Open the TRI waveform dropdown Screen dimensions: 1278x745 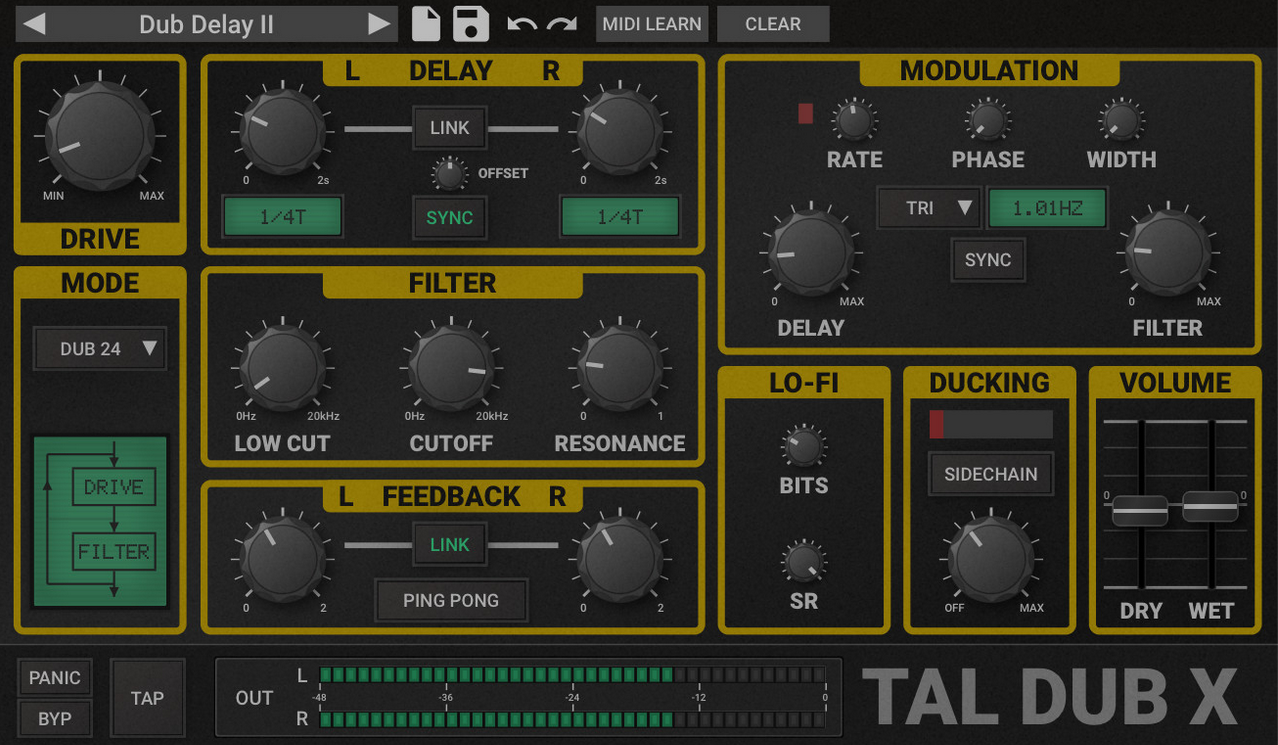click(929, 208)
